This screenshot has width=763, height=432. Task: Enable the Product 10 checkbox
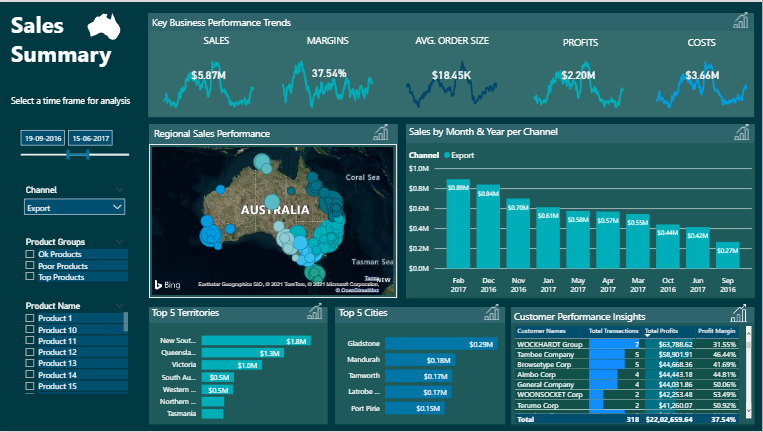pos(30,330)
